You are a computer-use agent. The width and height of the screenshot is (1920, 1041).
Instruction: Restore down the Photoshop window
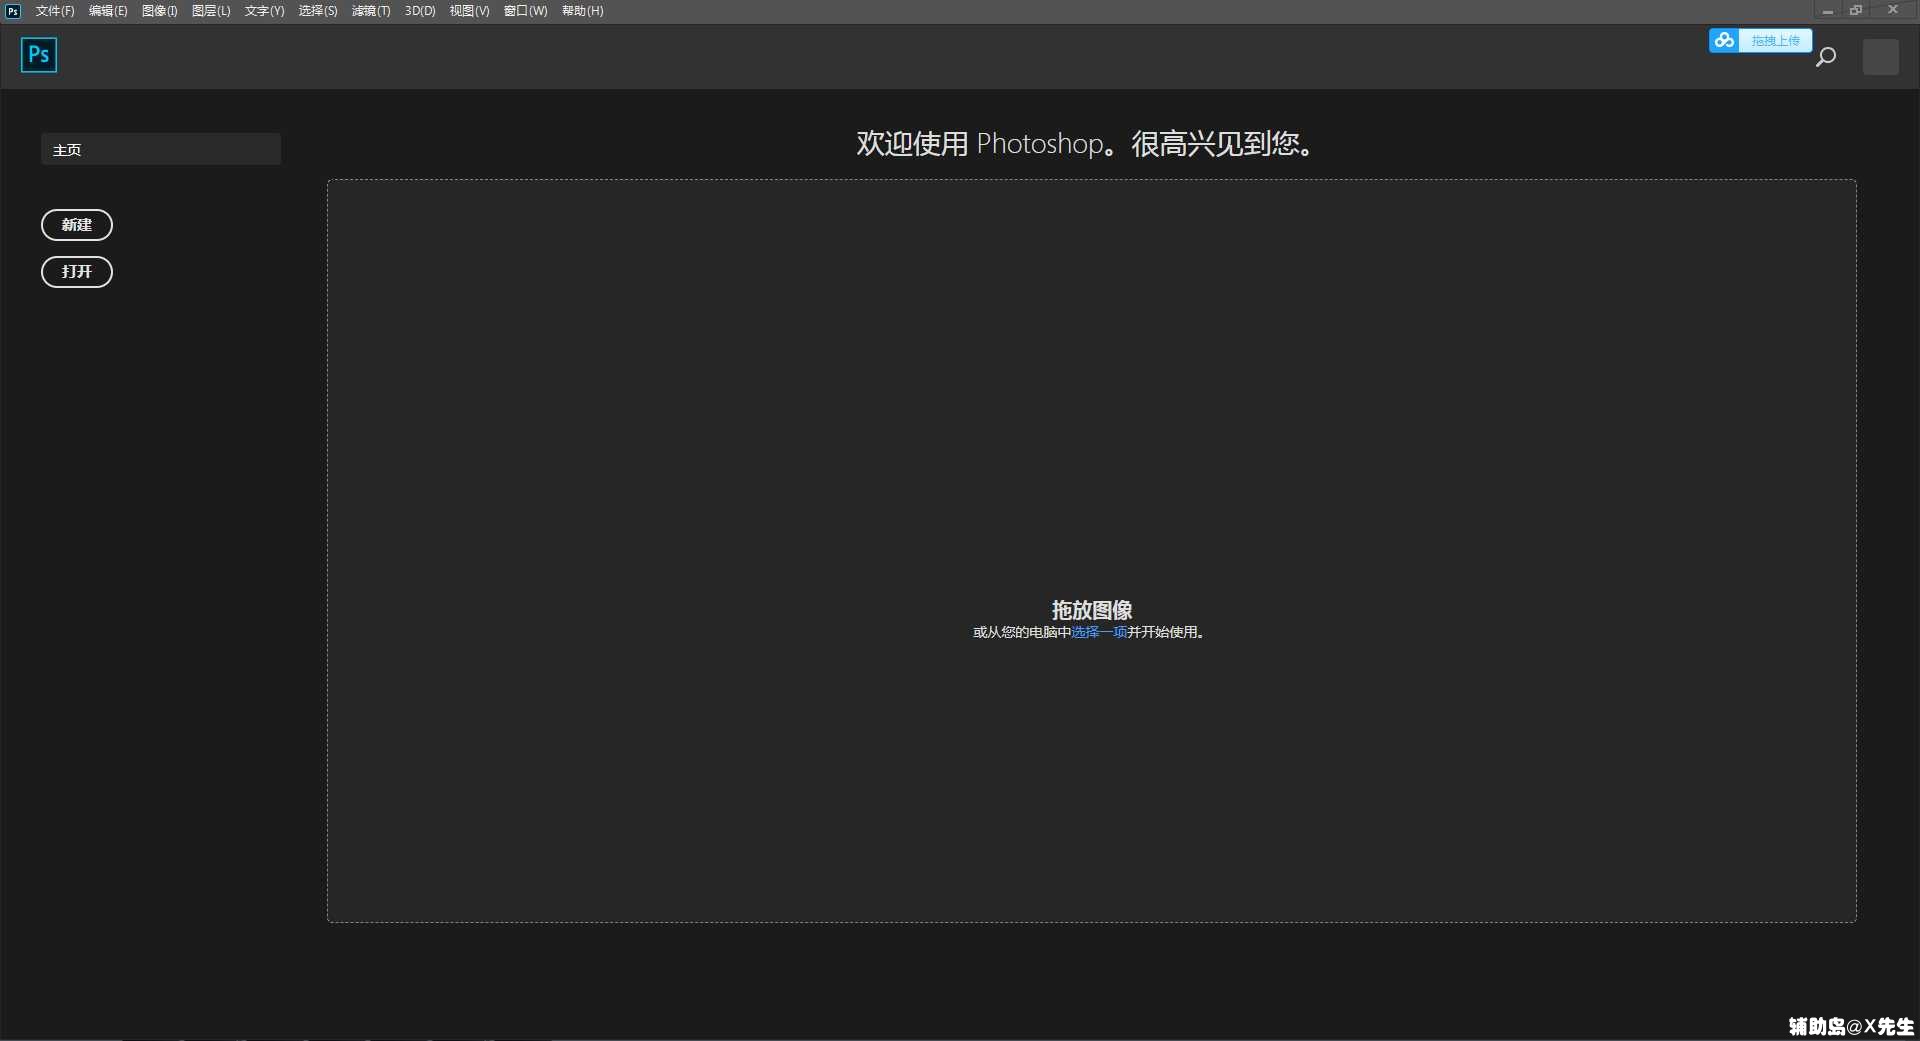(1856, 11)
